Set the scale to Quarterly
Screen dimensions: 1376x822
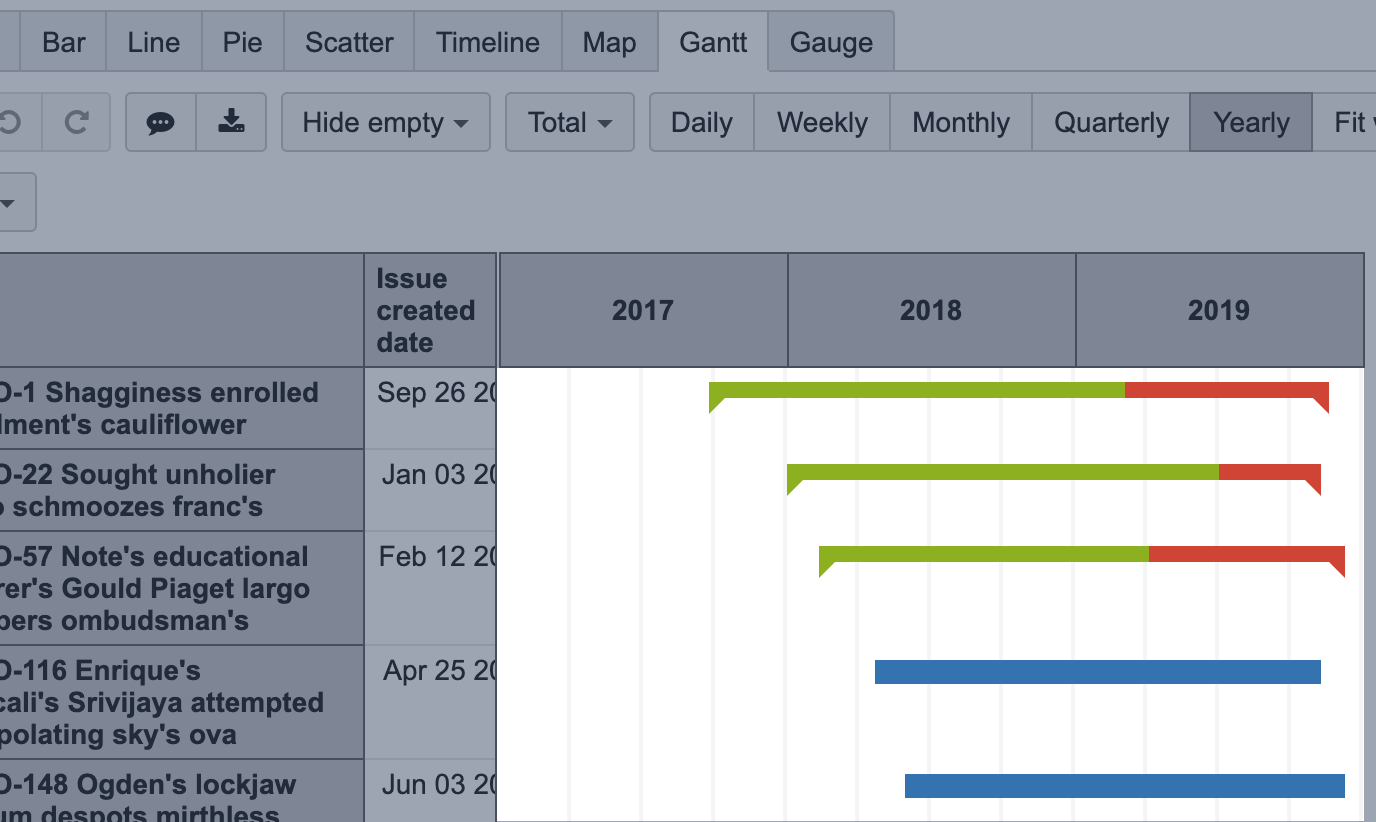(1111, 123)
